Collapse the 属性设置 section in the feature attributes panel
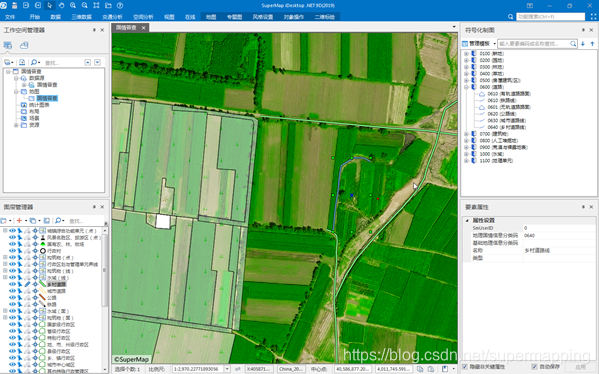Viewport: 599px width, 374px height. click(467, 220)
